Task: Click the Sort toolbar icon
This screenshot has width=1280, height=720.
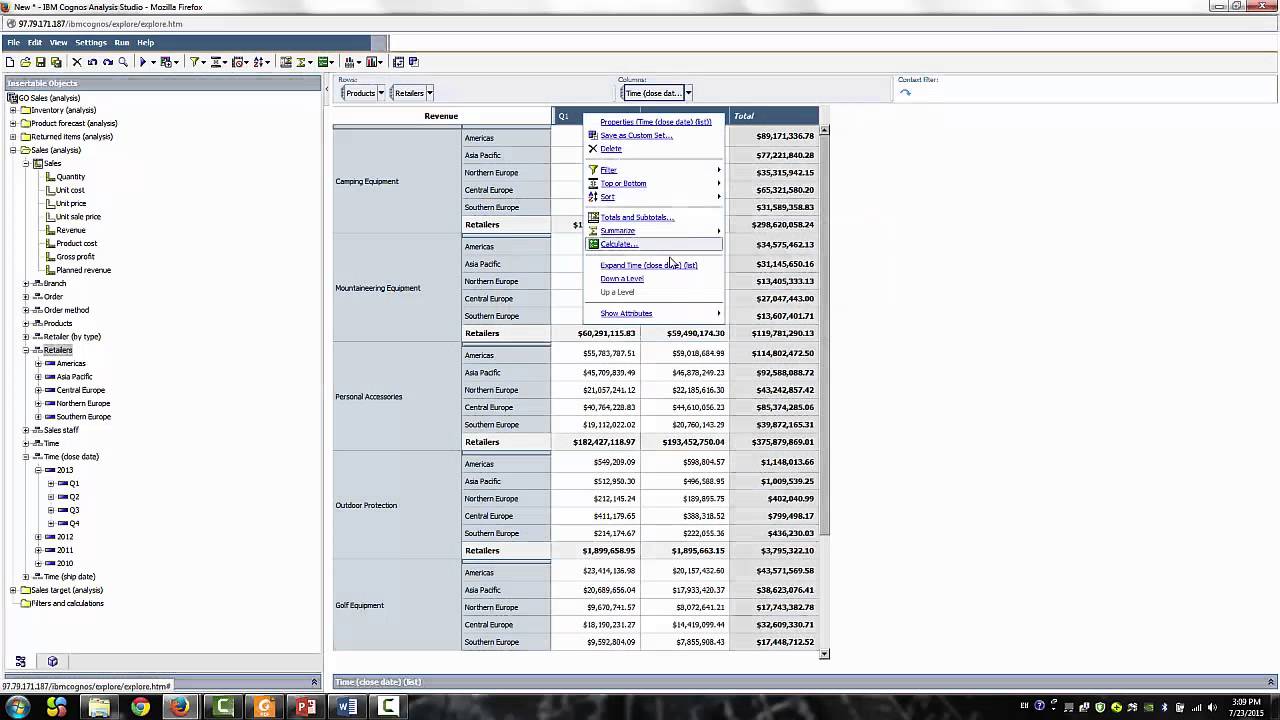Action: (259, 62)
